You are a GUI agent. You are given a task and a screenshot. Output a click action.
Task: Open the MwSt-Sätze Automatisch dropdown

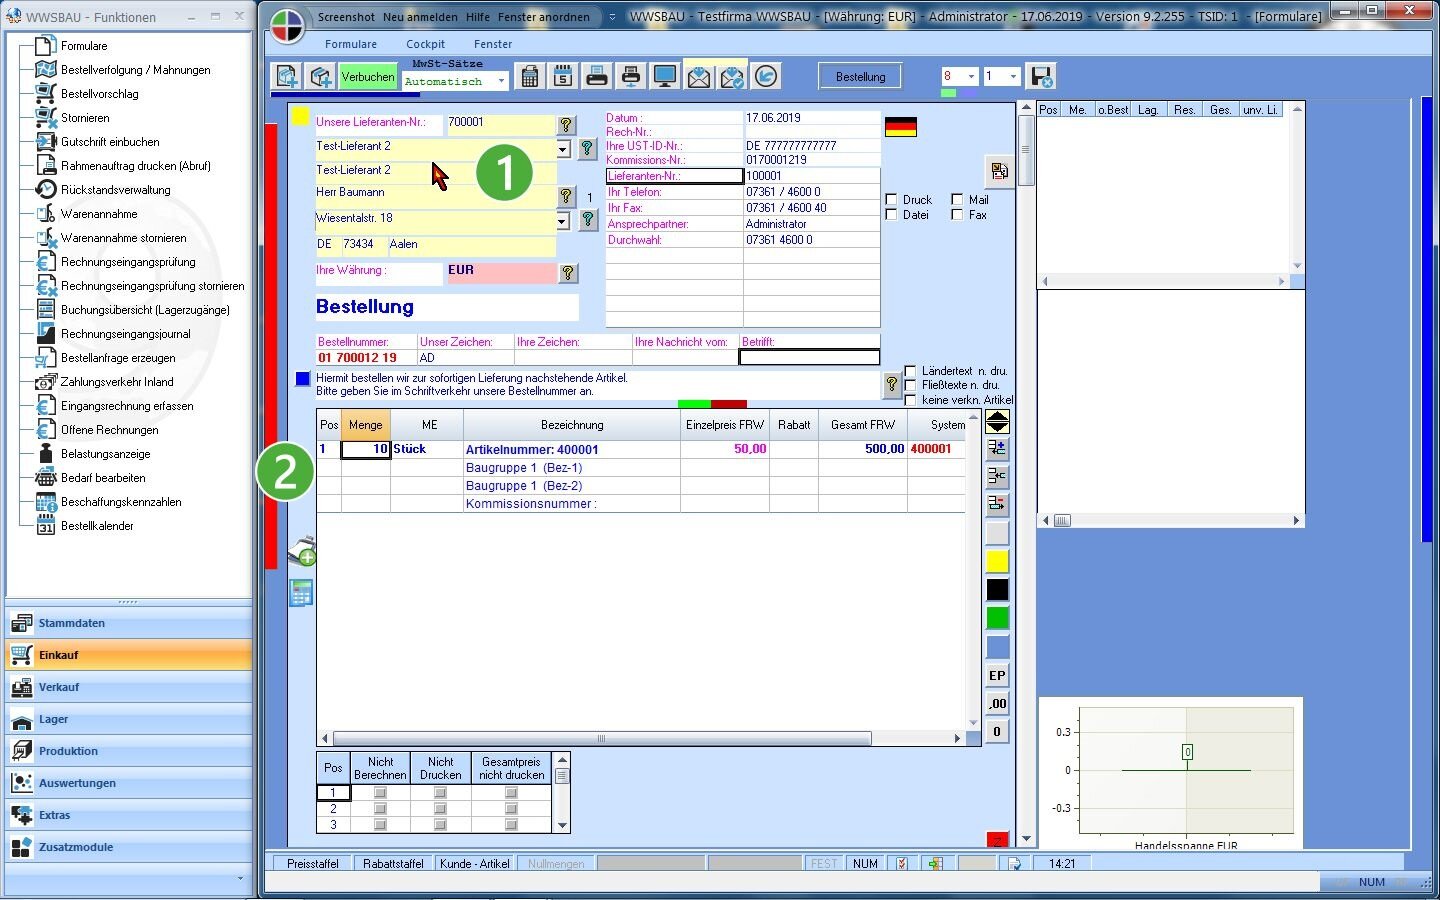(501, 81)
